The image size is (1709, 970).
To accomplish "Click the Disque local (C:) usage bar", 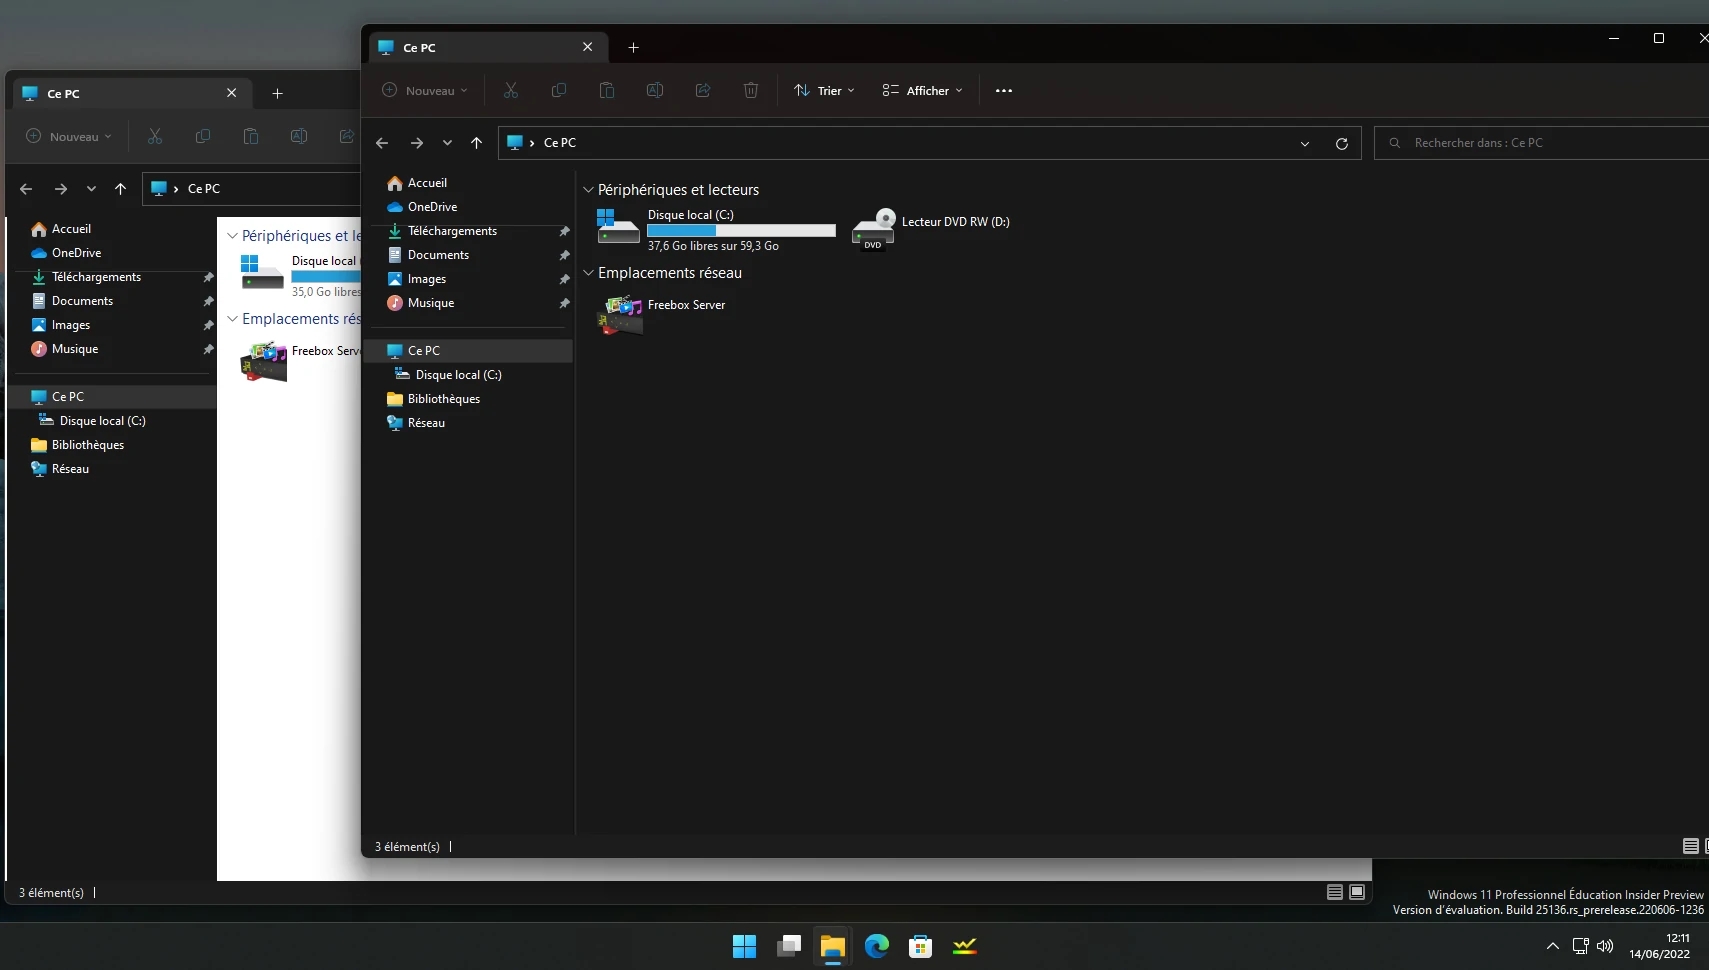I will (x=741, y=231).
